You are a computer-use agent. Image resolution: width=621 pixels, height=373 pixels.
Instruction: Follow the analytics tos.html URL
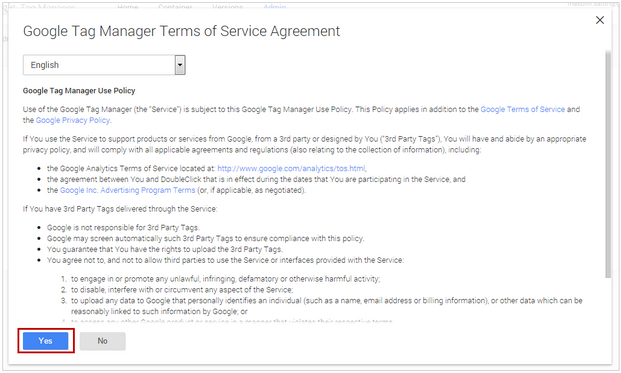pyautogui.click(x=291, y=168)
